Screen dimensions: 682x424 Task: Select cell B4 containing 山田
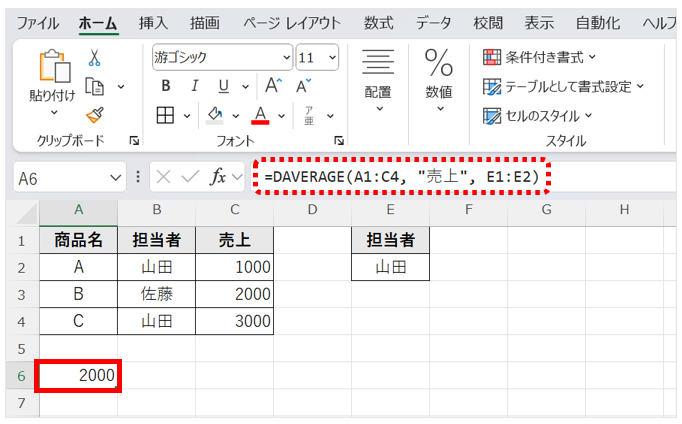tap(157, 321)
